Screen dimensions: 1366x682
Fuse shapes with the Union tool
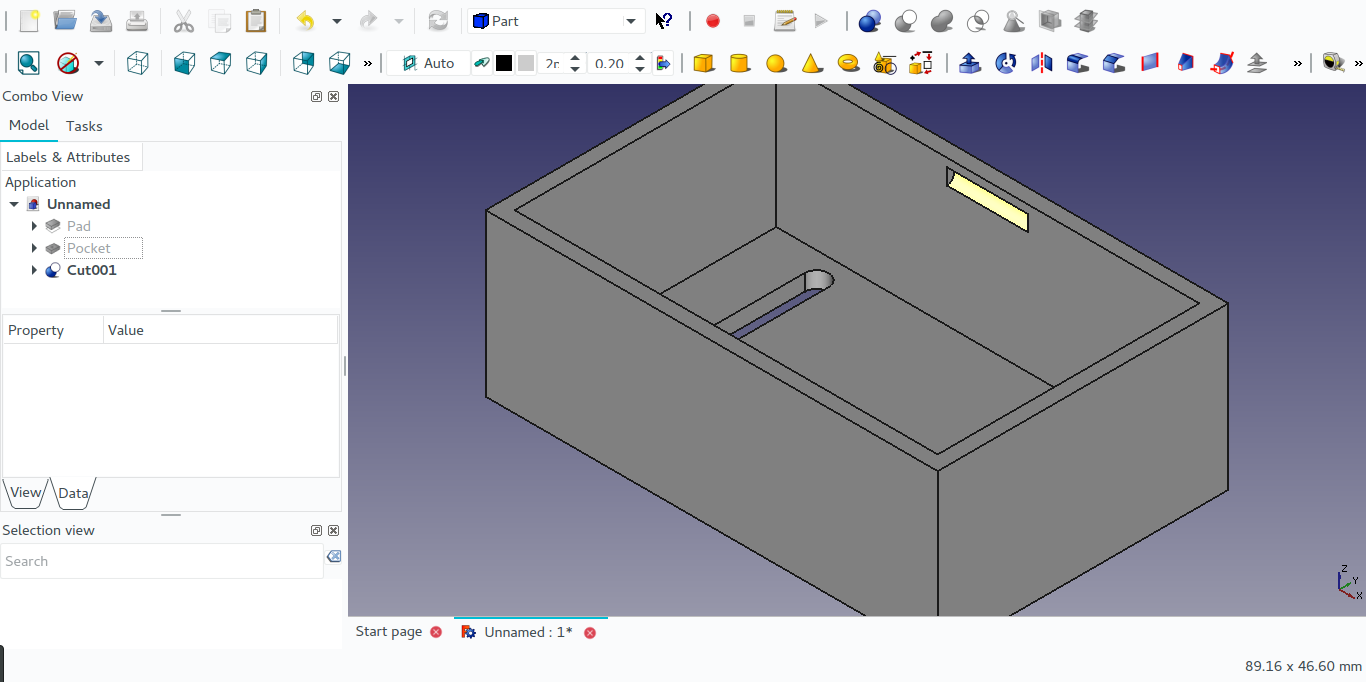tap(942, 21)
